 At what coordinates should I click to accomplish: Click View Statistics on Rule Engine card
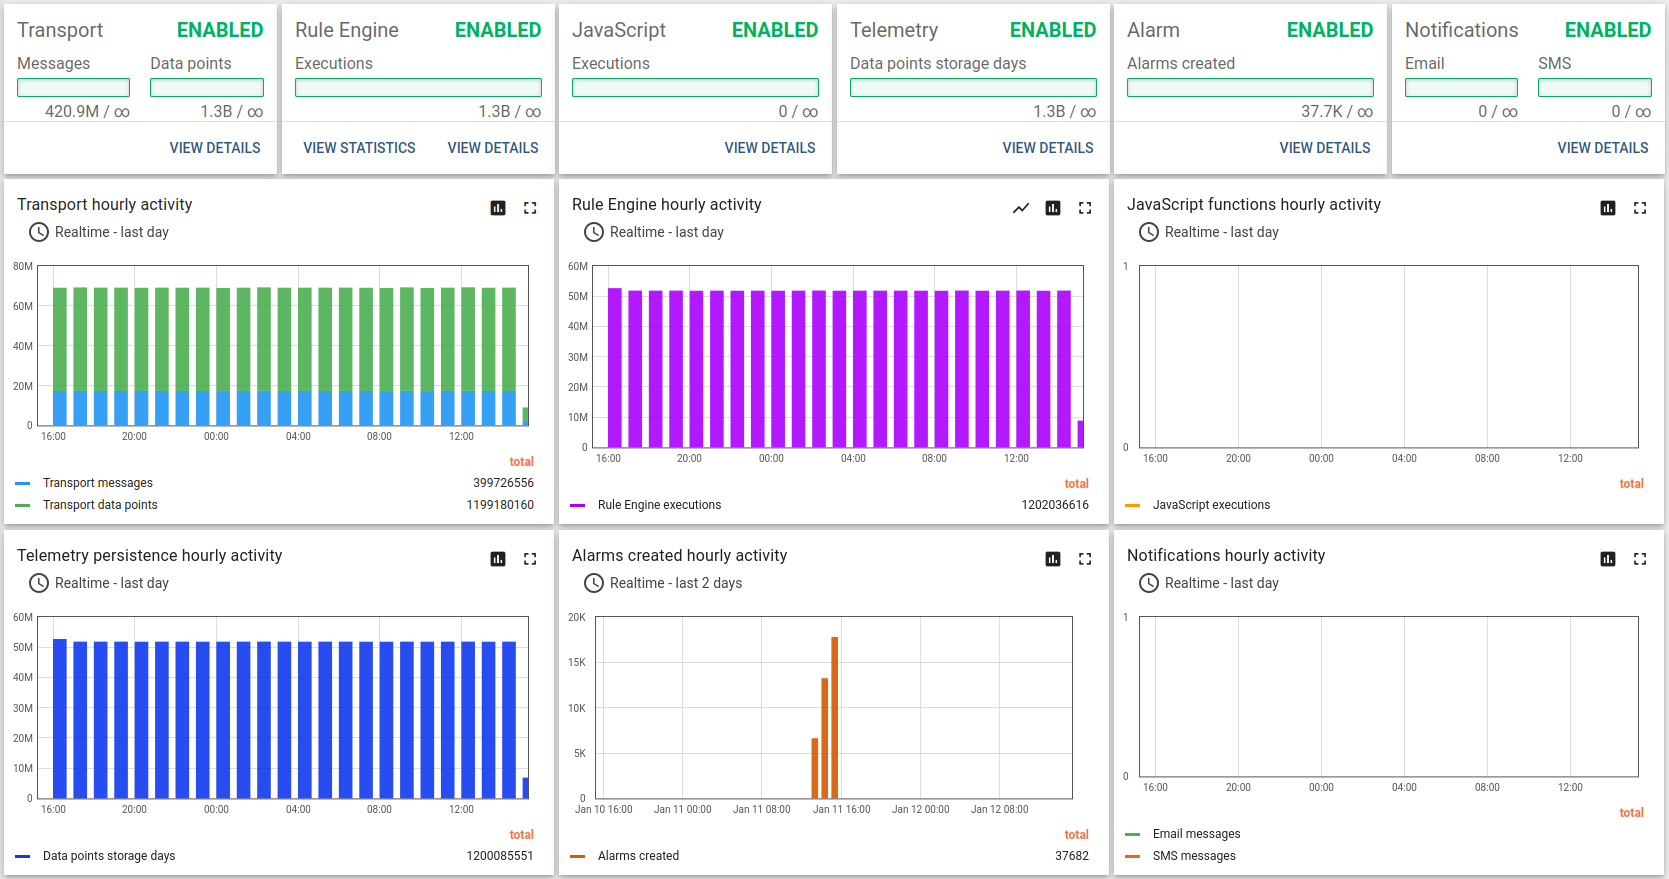click(359, 148)
